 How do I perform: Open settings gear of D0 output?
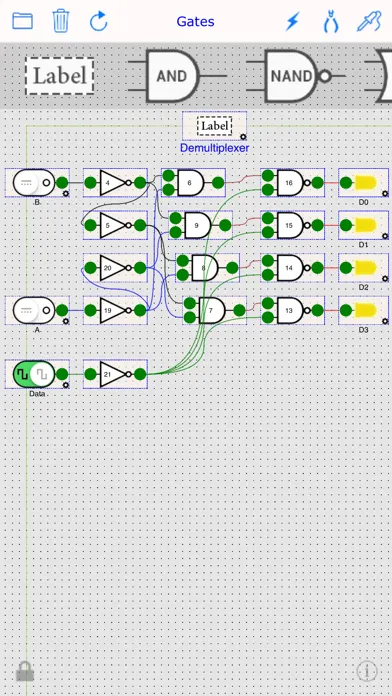(385, 193)
